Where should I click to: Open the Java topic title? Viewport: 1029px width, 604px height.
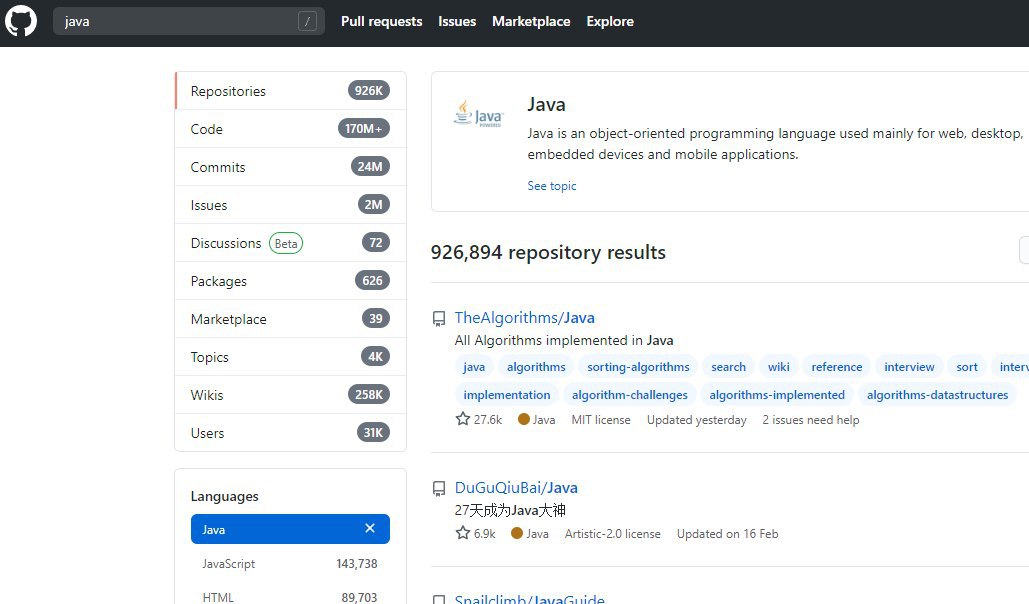tap(546, 104)
